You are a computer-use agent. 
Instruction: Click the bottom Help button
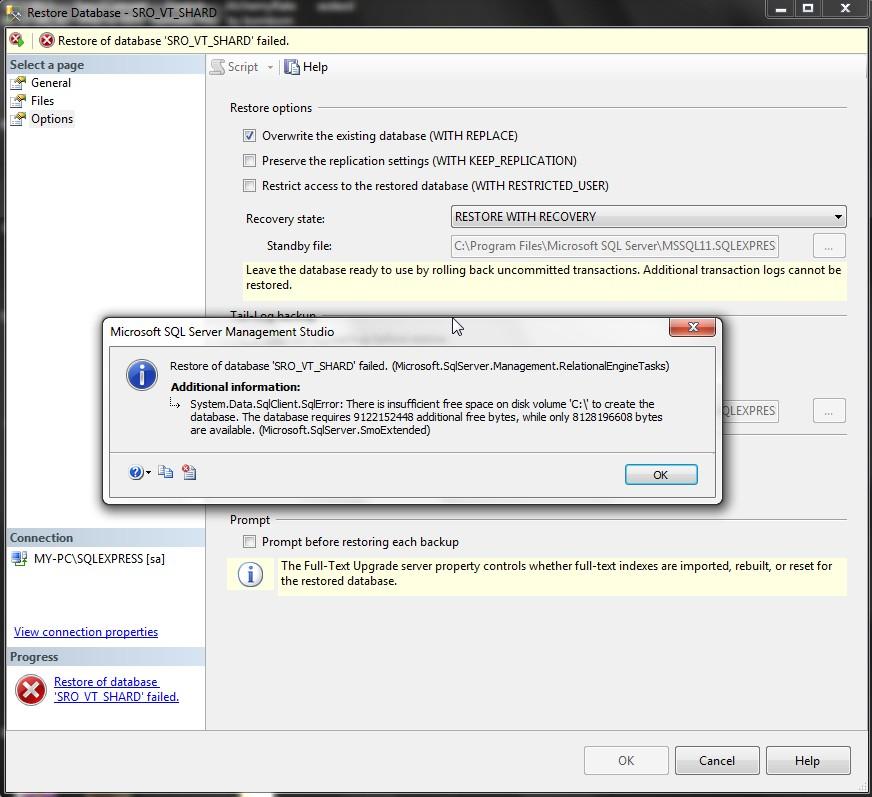point(808,760)
